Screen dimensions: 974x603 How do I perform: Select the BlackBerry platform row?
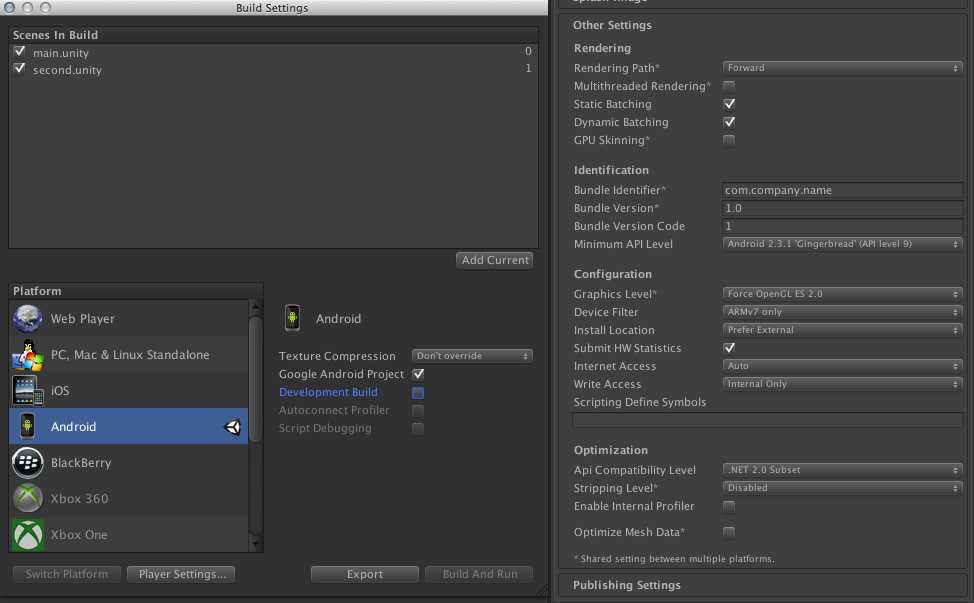pos(129,462)
